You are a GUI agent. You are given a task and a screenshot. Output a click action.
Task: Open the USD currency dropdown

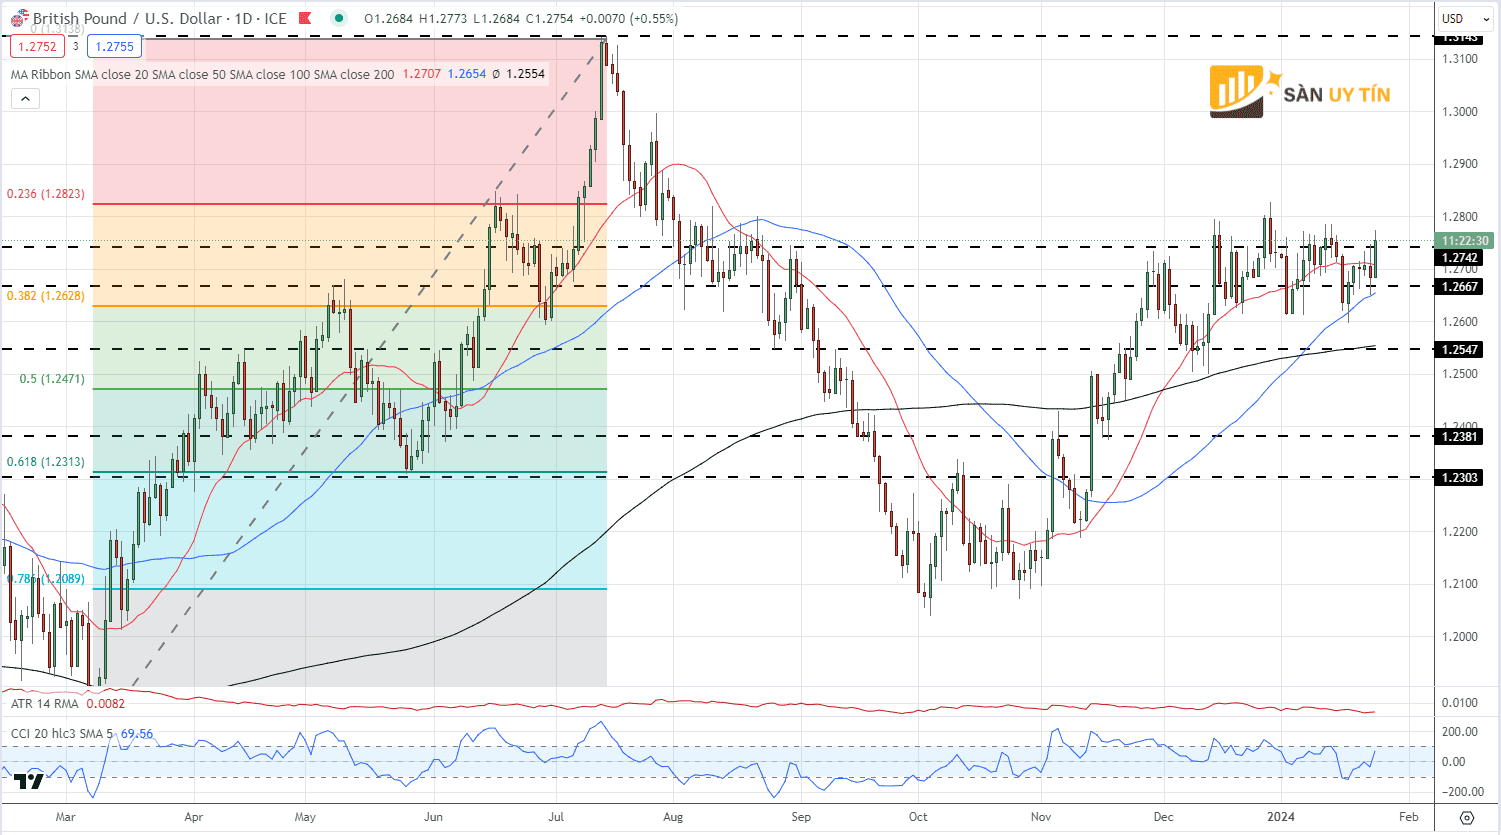pos(1465,18)
